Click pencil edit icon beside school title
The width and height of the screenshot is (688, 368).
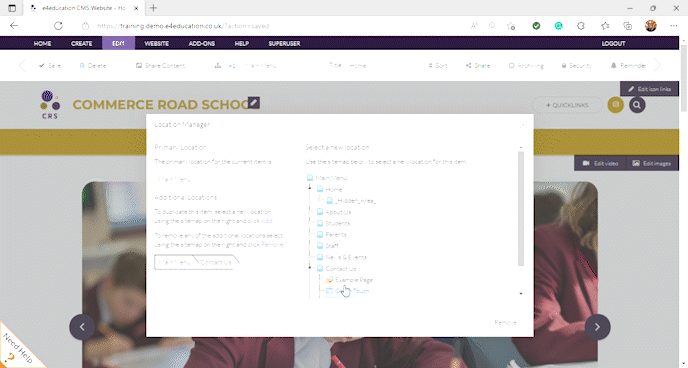click(x=254, y=103)
